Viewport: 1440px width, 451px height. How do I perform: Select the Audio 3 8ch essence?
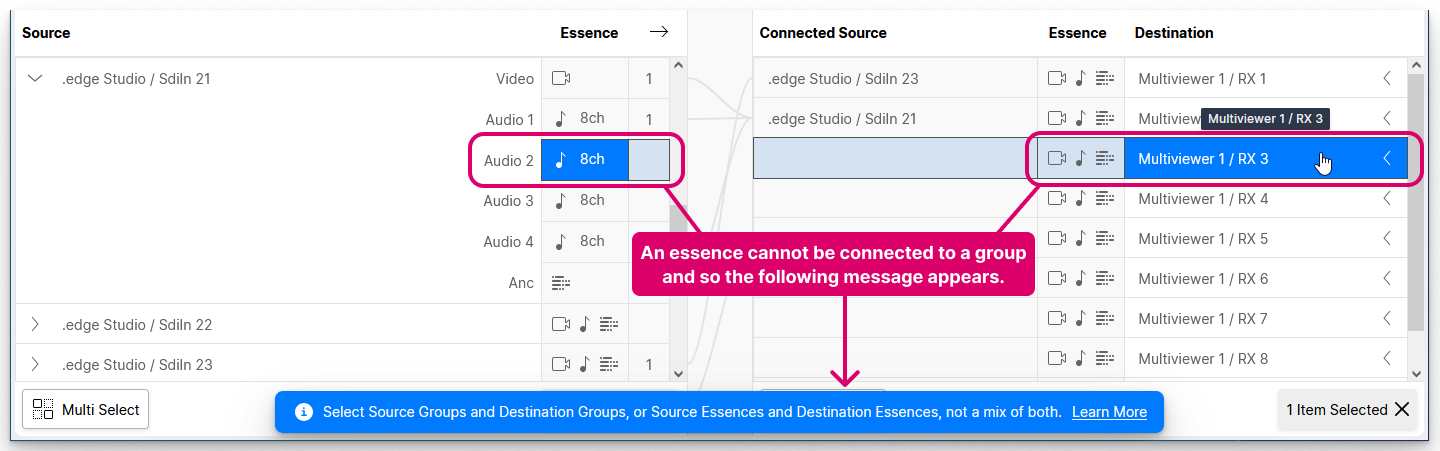click(584, 201)
